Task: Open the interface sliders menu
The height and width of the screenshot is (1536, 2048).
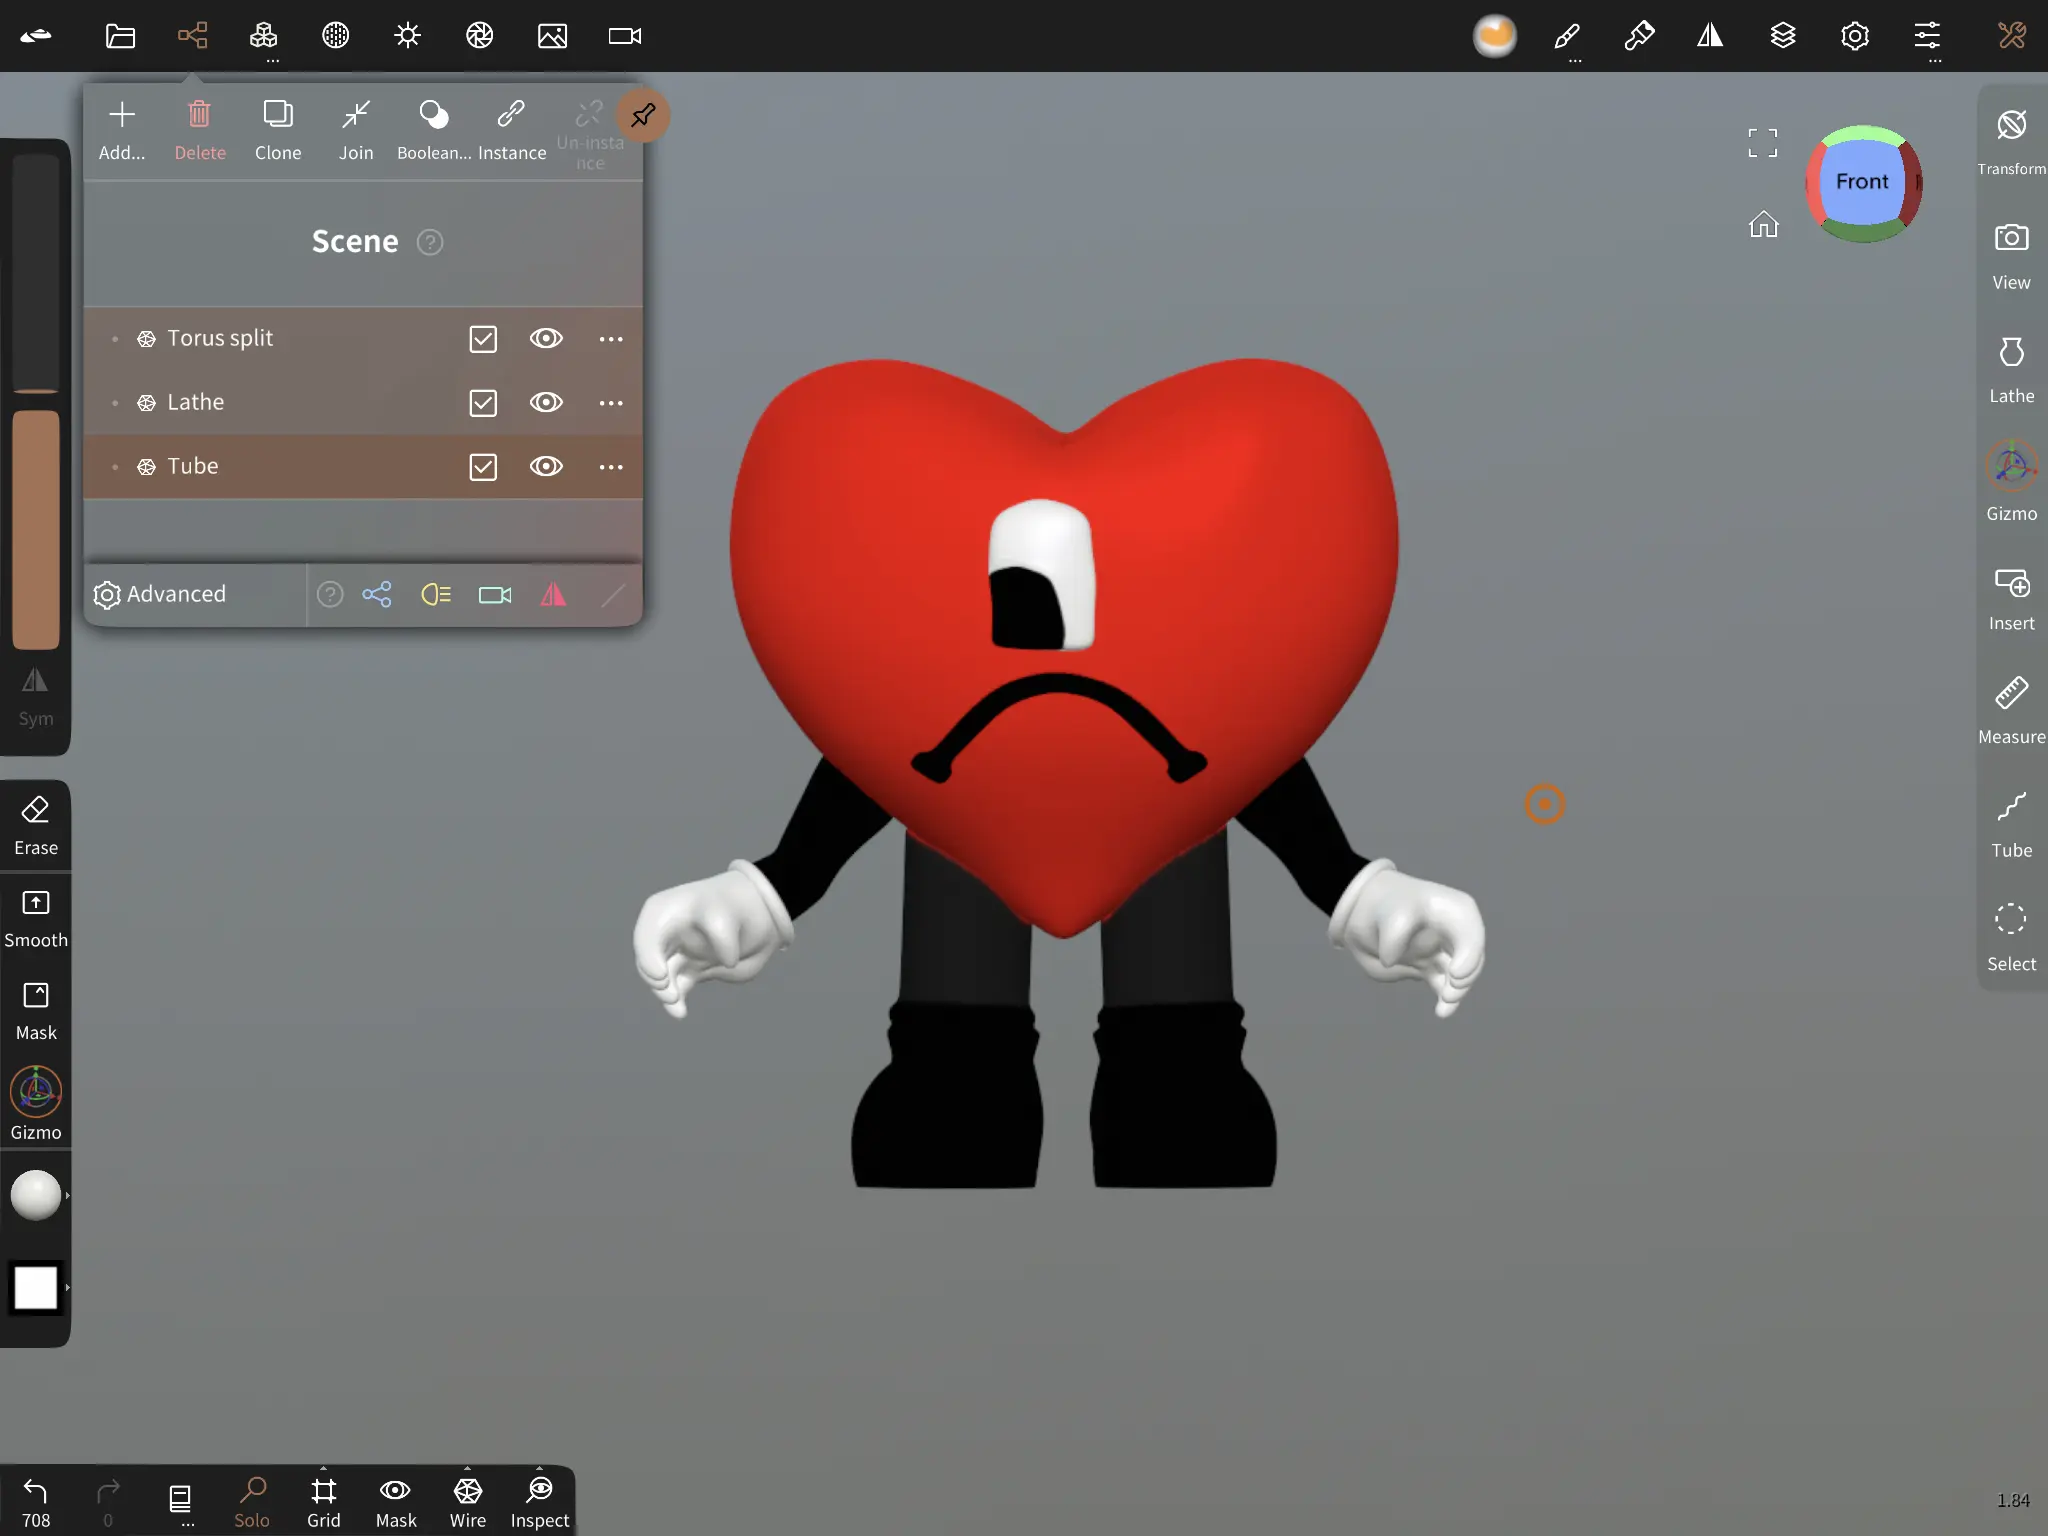Action: (1927, 36)
